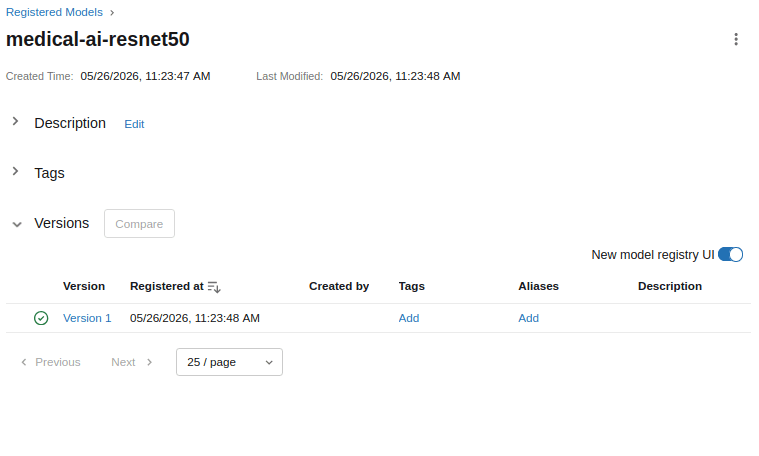Click the breadcrumb chevron separator
The image size is (759, 456).
pyautogui.click(x=112, y=13)
